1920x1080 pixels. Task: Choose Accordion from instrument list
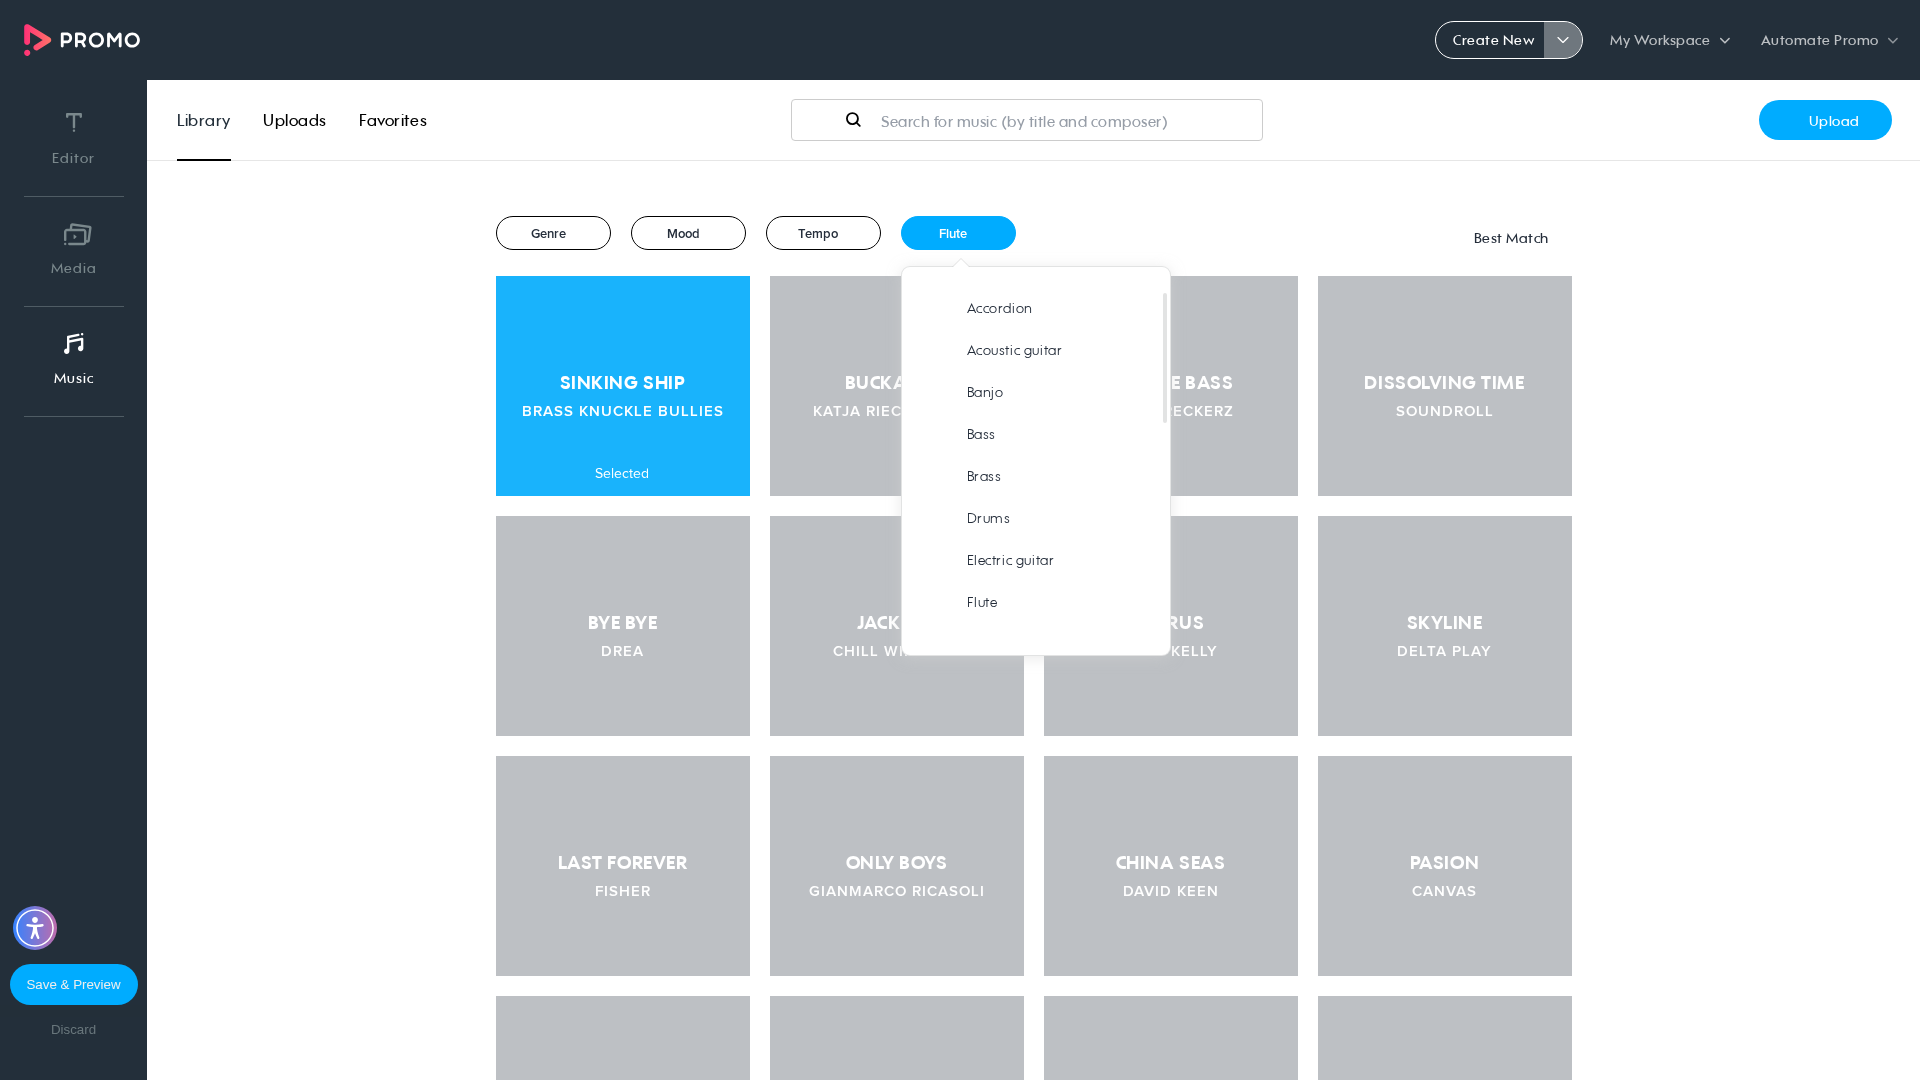[x=999, y=308]
